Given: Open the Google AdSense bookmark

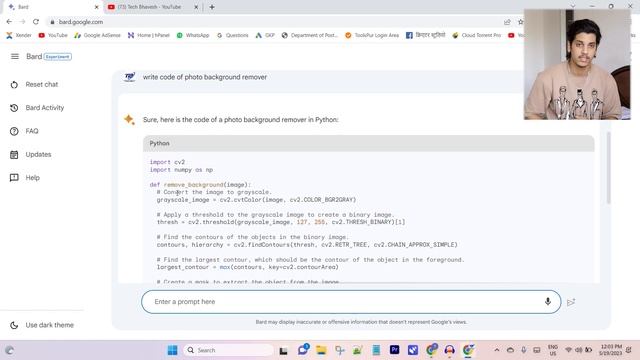Looking at the screenshot, I should click(98, 36).
